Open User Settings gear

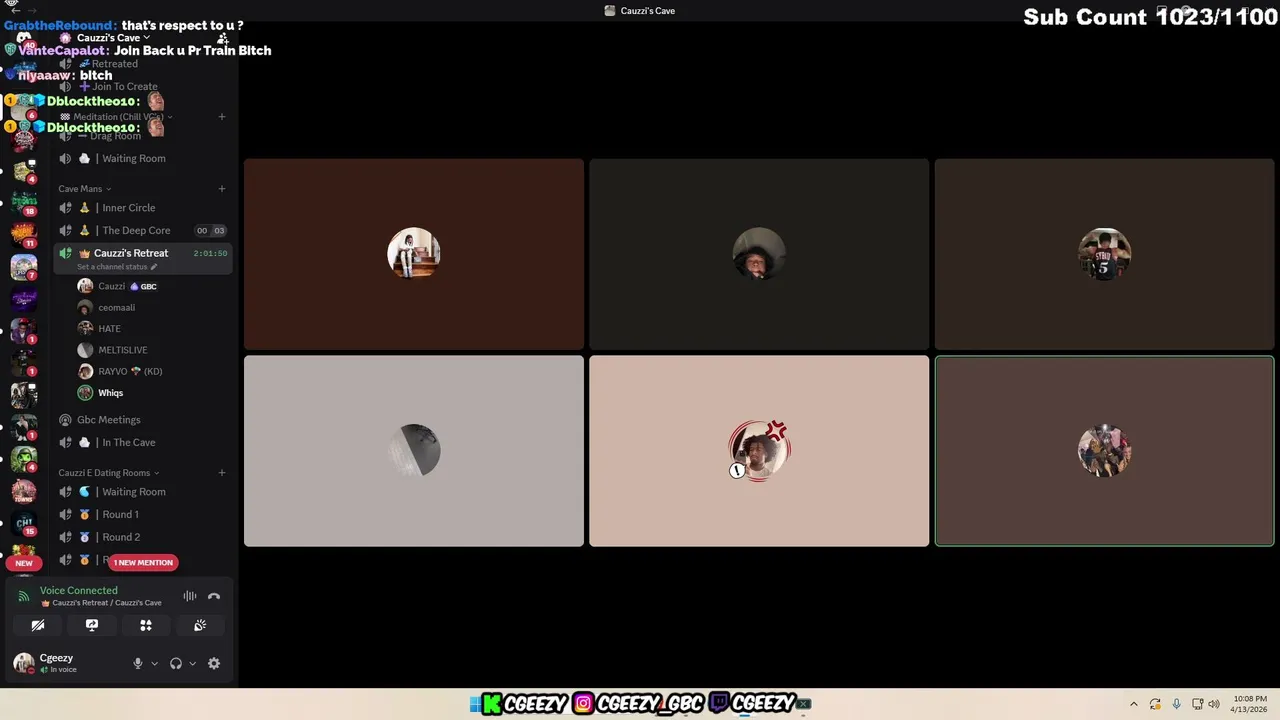tap(214, 663)
